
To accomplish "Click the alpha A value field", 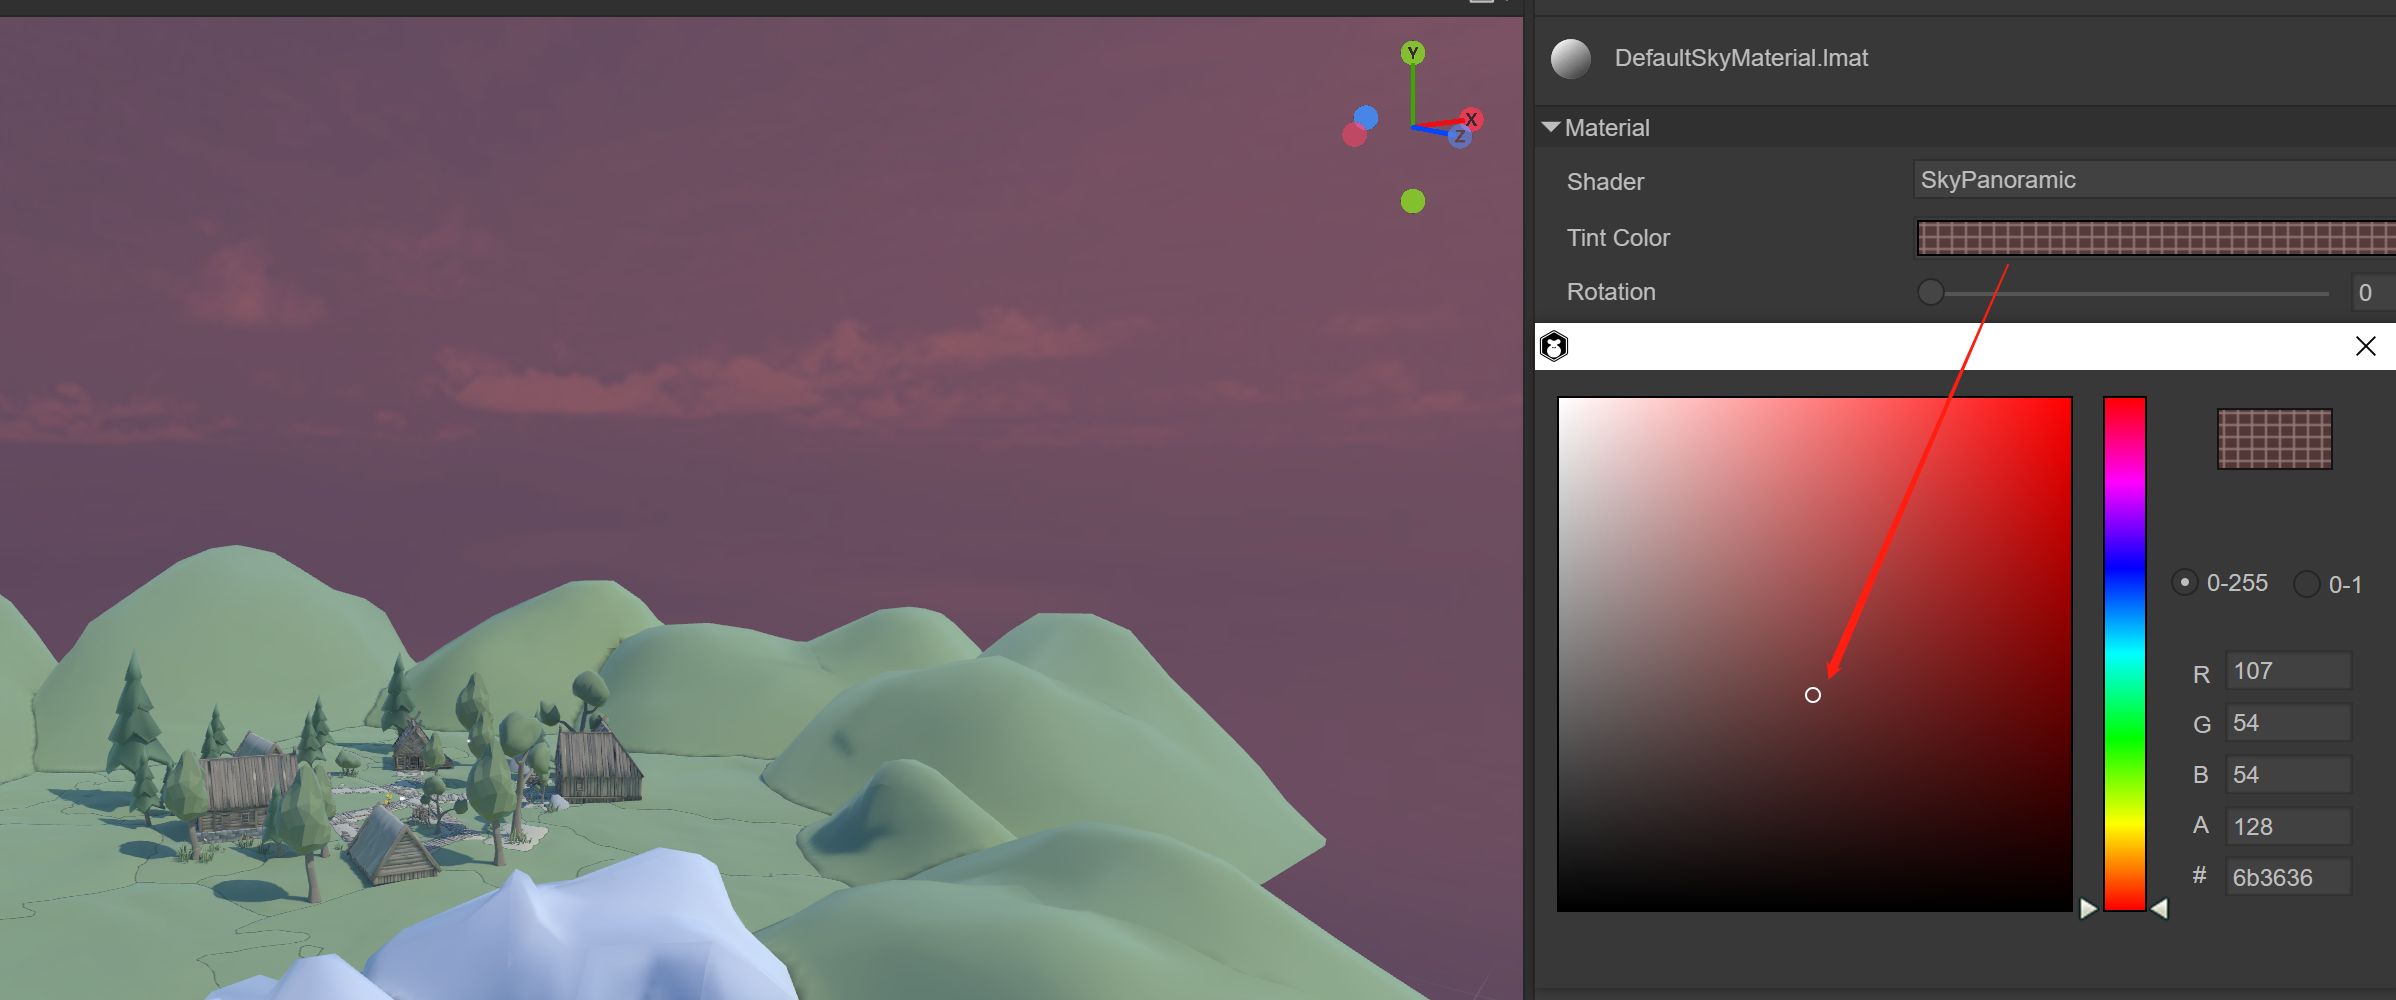I will coord(2287,827).
